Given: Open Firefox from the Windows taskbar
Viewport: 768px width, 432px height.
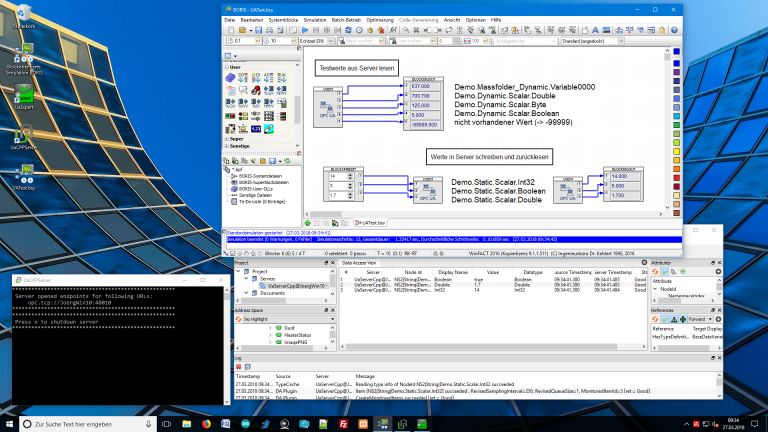Looking at the screenshot, I should click(x=206, y=424).
